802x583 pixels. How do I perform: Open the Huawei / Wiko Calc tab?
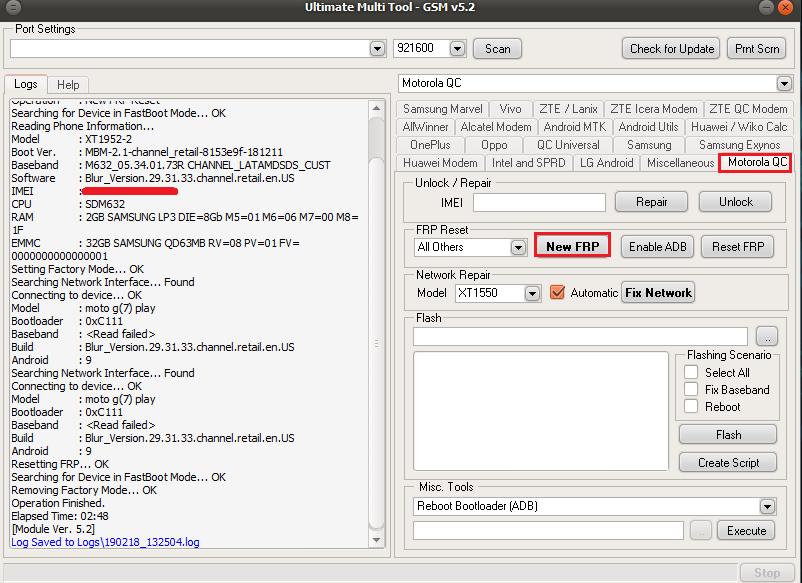point(739,127)
